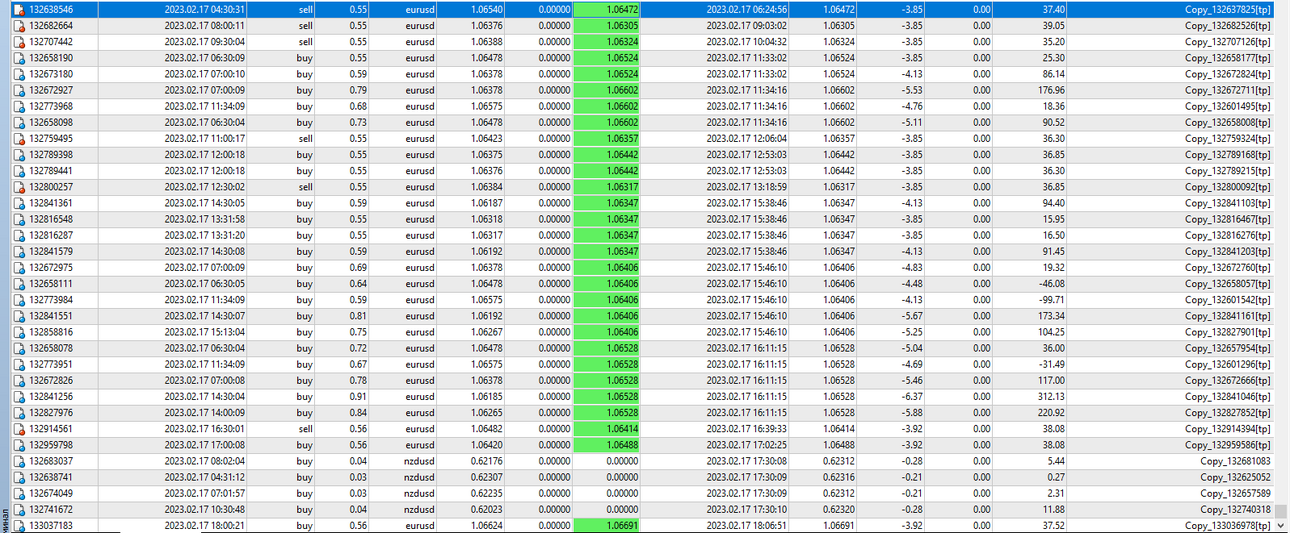The height and width of the screenshot is (533, 1290).
Task: Select order number 132773951
Action: click(51, 364)
